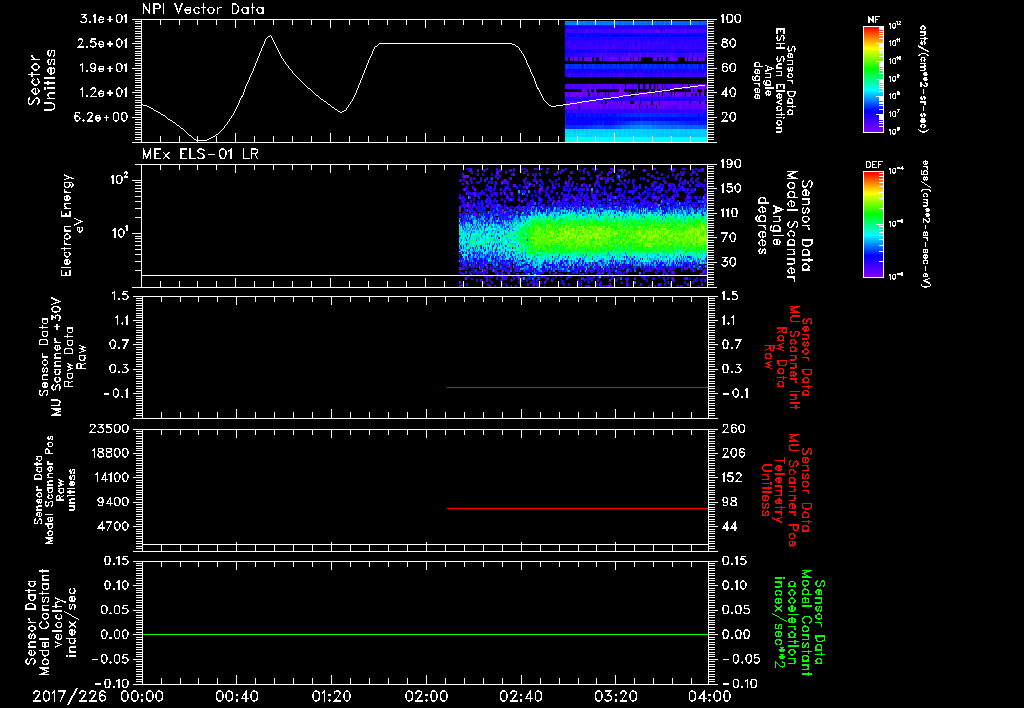
Task: Click the 152 telemetry tick label
Action: pos(731,477)
